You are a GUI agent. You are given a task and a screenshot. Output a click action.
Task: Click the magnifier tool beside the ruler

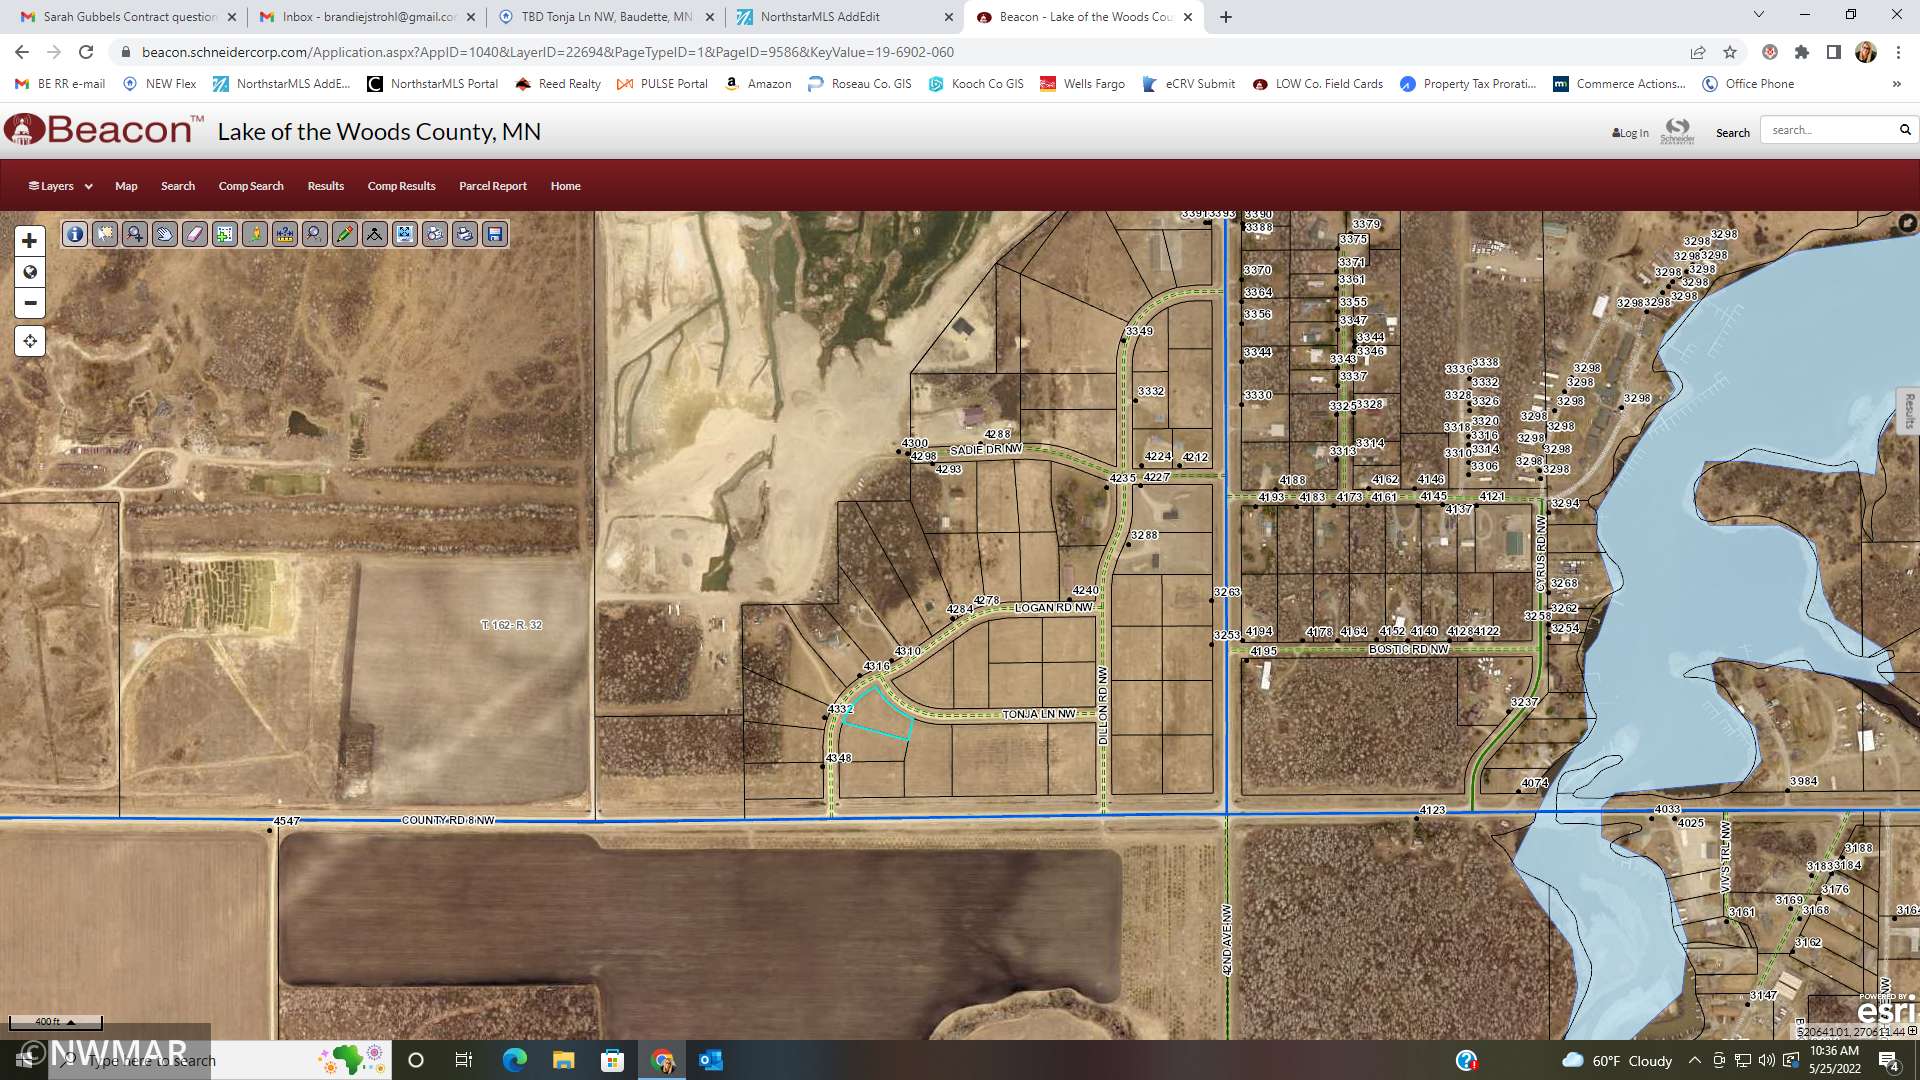pos(315,234)
